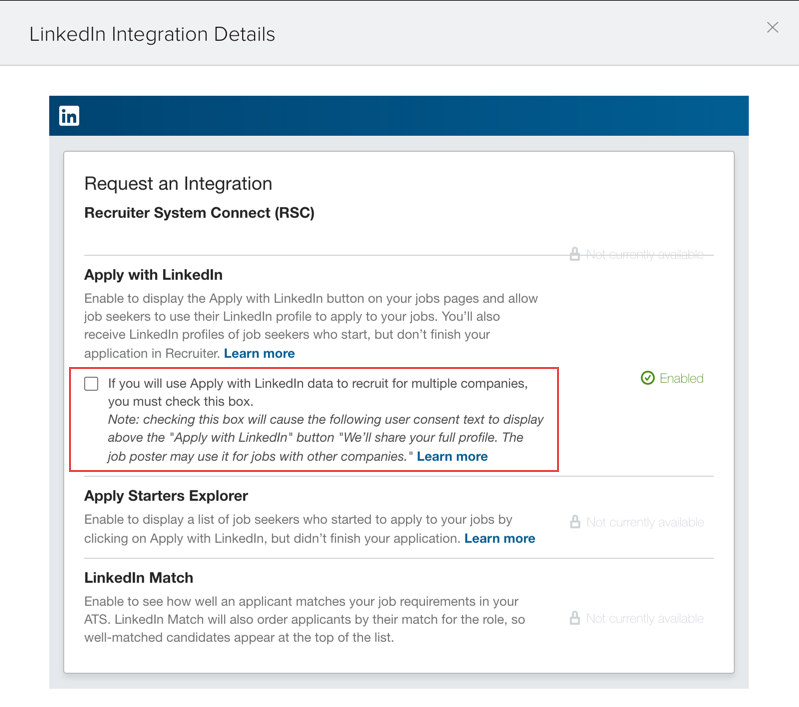Click lock icon for LinkedIn Match
The image size is (799, 707).
point(575,619)
